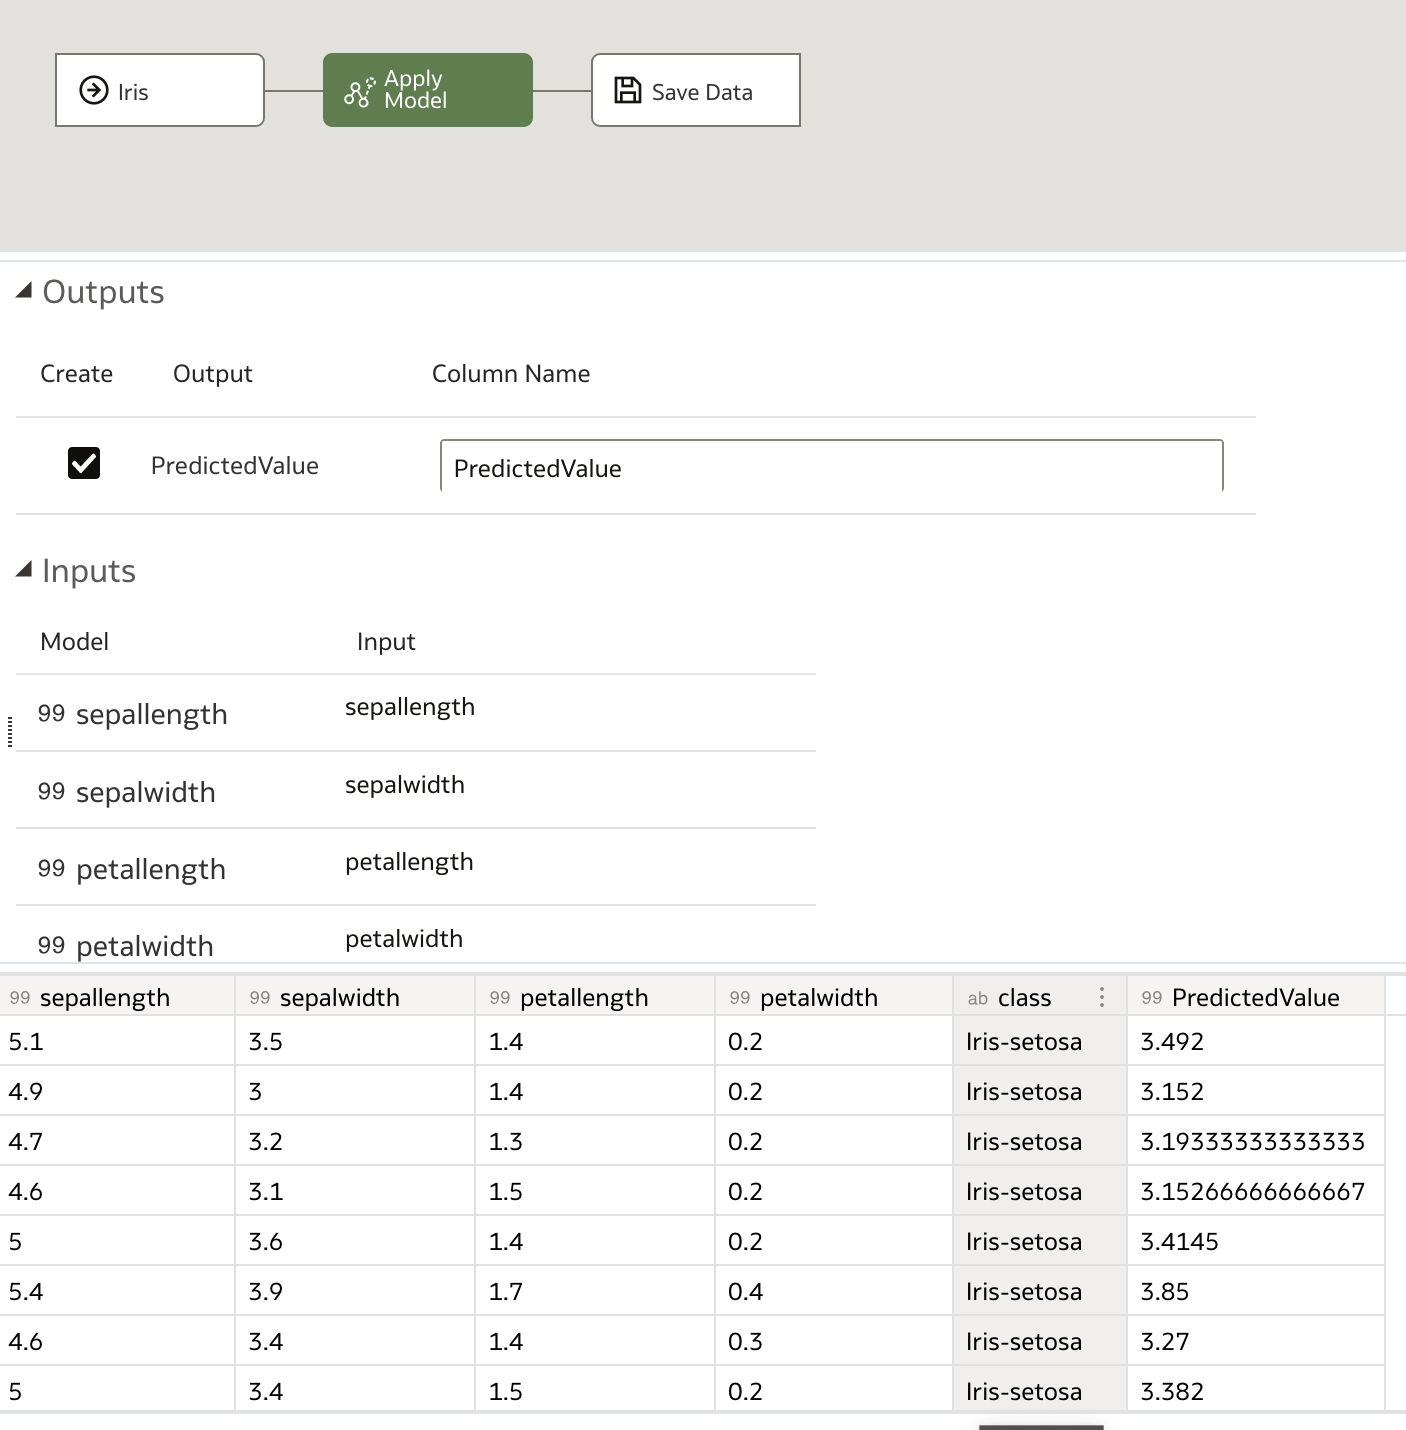Click the arrow icon in the Iris node

click(92, 90)
